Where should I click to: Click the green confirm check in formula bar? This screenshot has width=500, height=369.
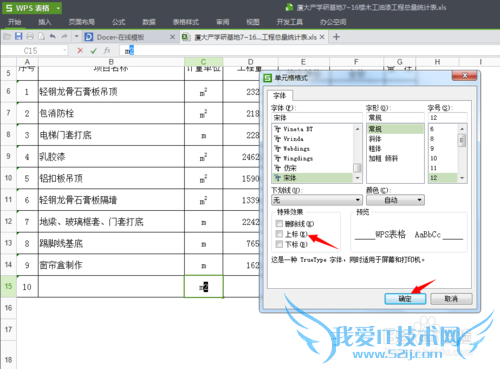pyautogui.click(x=94, y=51)
